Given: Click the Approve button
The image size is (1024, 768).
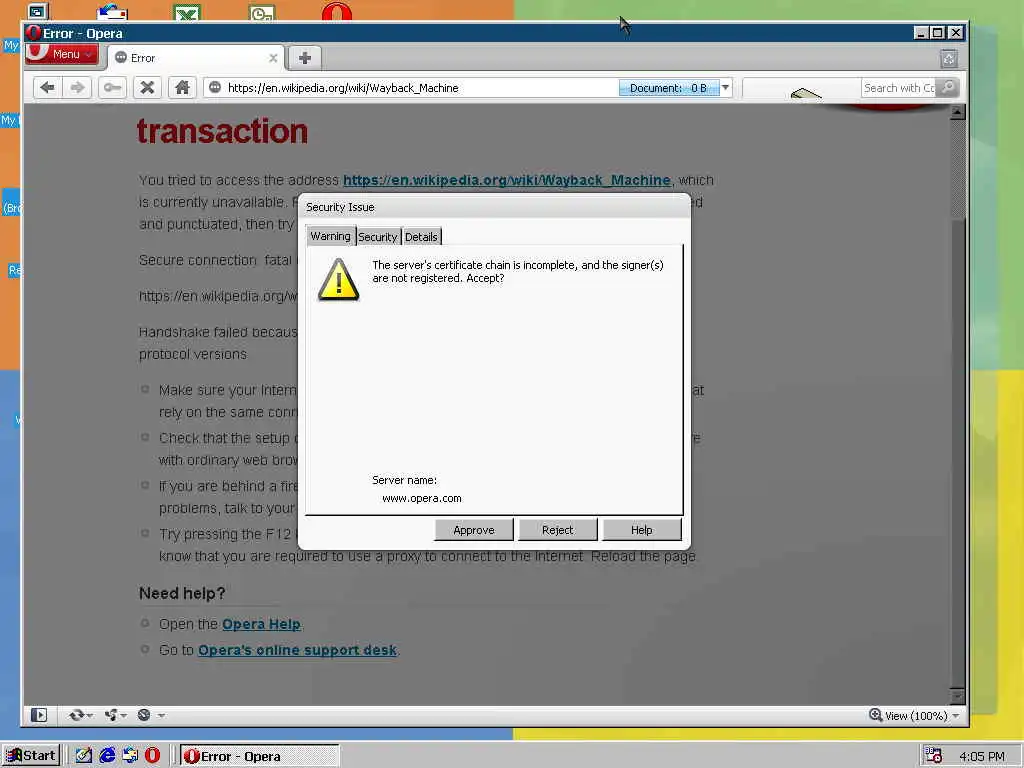Looking at the screenshot, I should click(x=473, y=530).
